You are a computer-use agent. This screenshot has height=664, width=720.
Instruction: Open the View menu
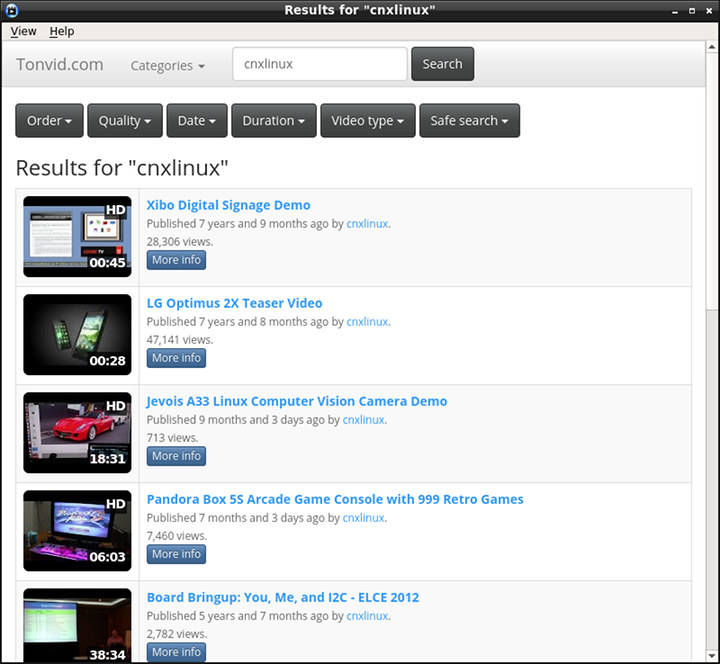(23, 31)
